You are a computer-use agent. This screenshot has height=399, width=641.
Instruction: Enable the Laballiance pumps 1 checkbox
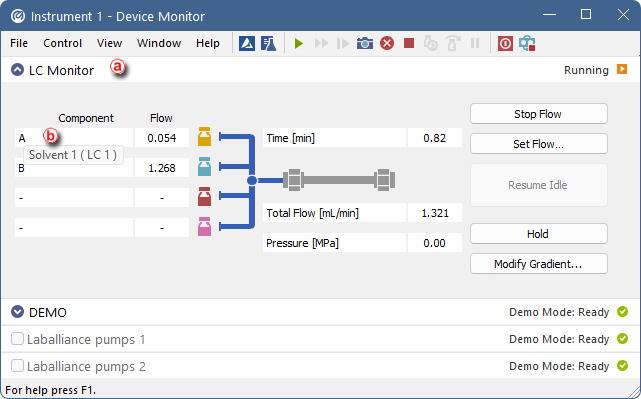tap(17, 339)
